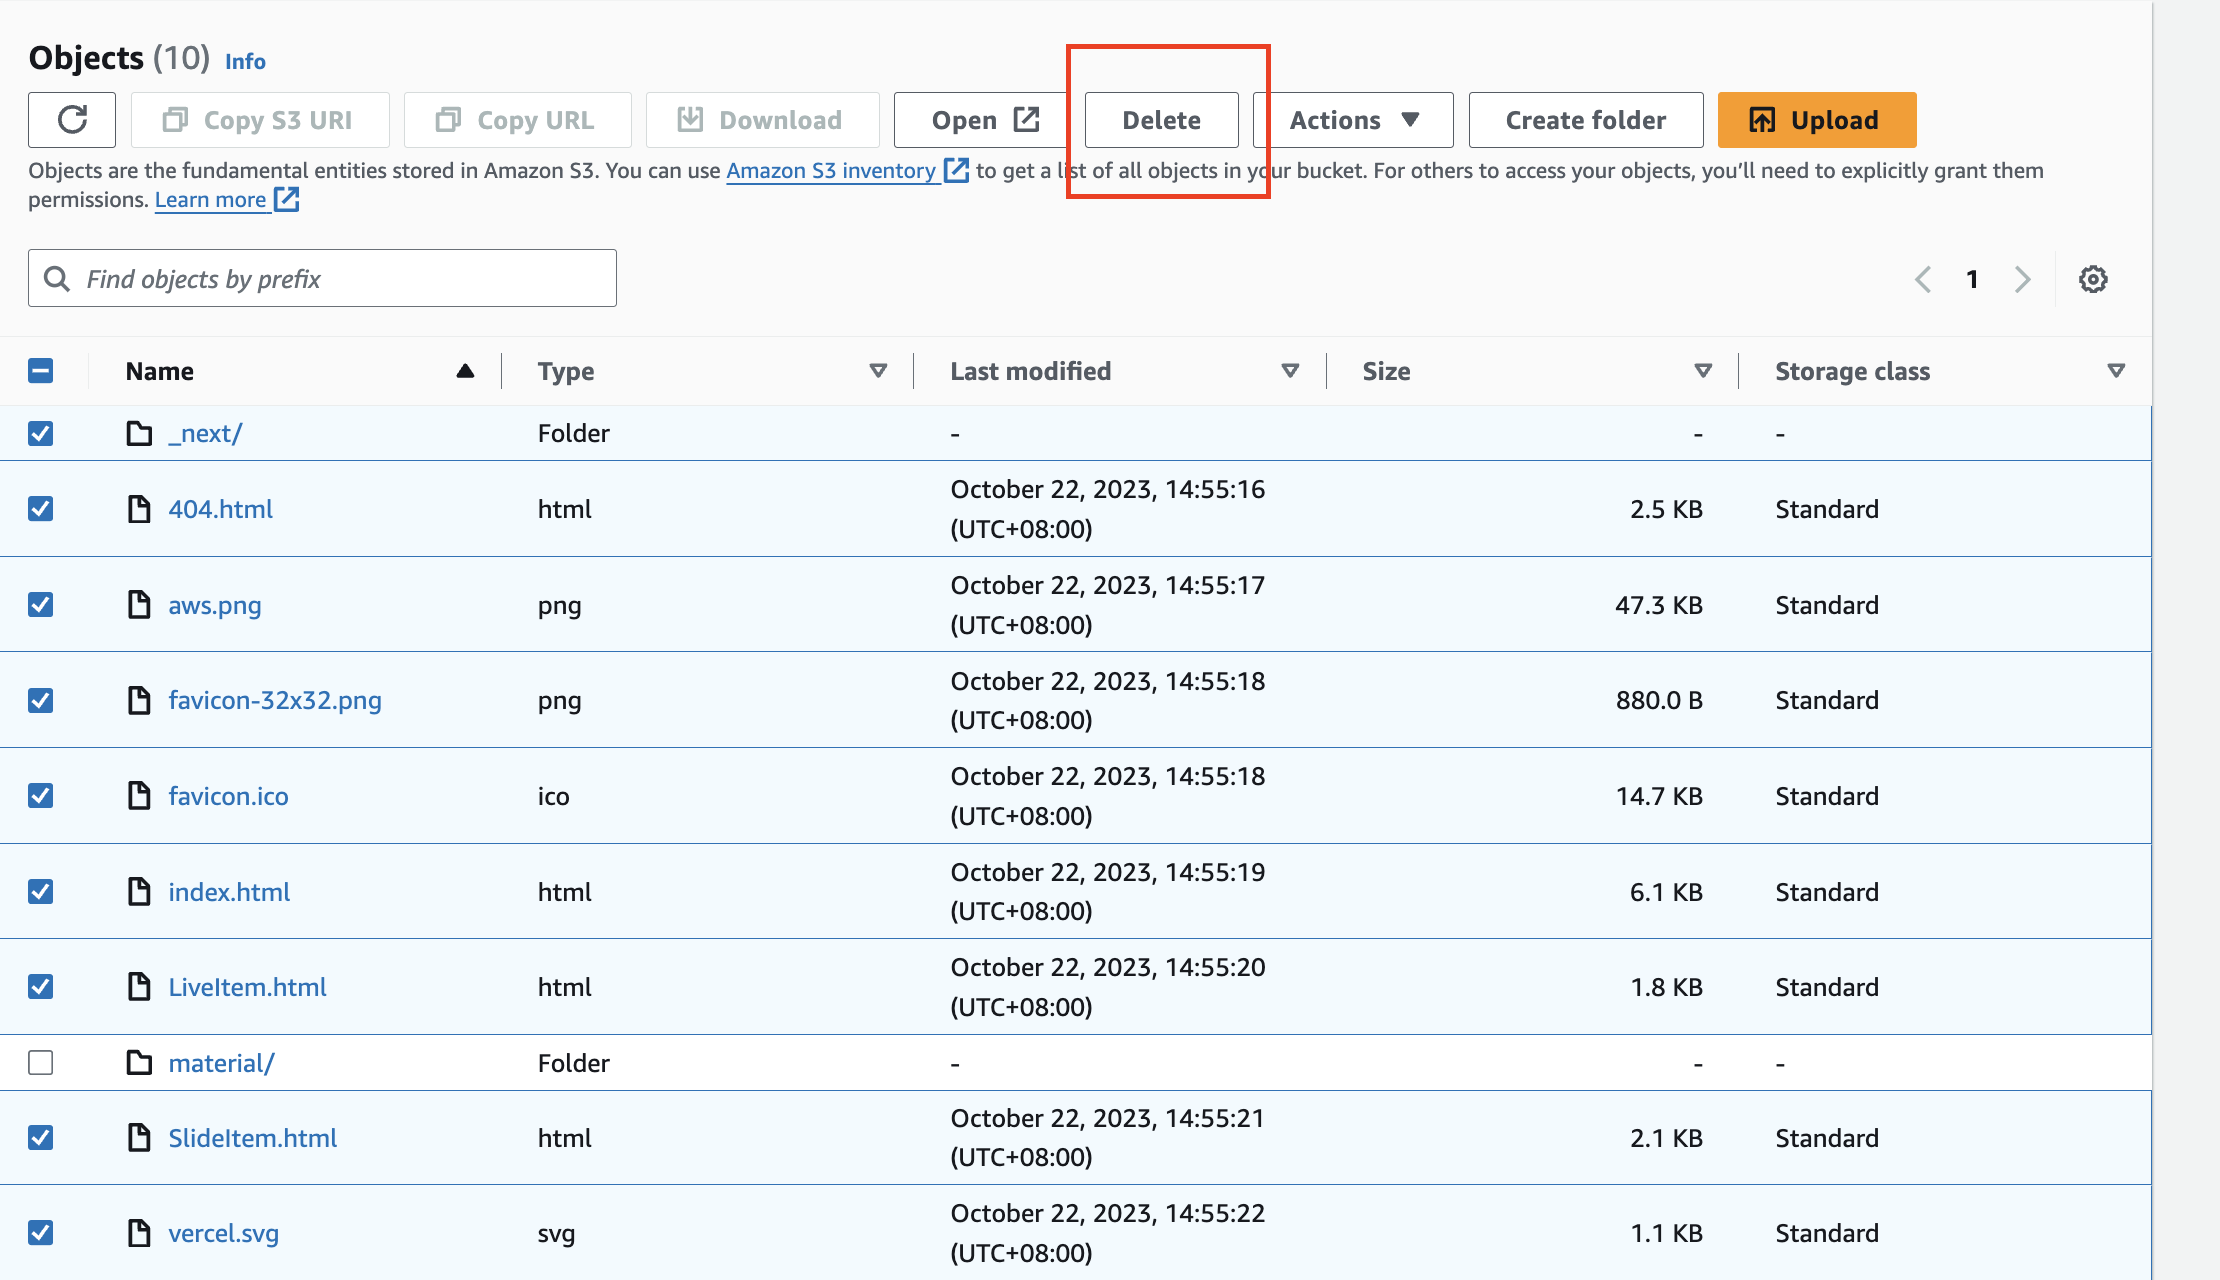Viewport: 2220px width, 1280px height.
Task: Click the SlideItem.html file icon
Action: click(x=139, y=1138)
